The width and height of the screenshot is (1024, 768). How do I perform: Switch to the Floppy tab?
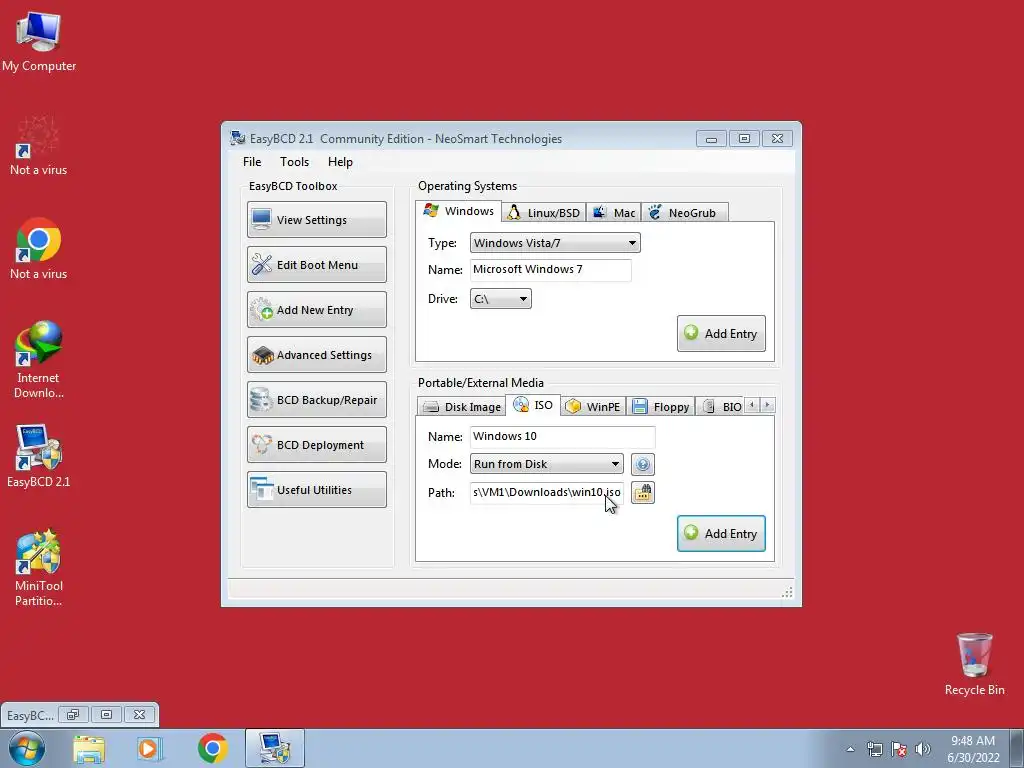click(661, 407)
